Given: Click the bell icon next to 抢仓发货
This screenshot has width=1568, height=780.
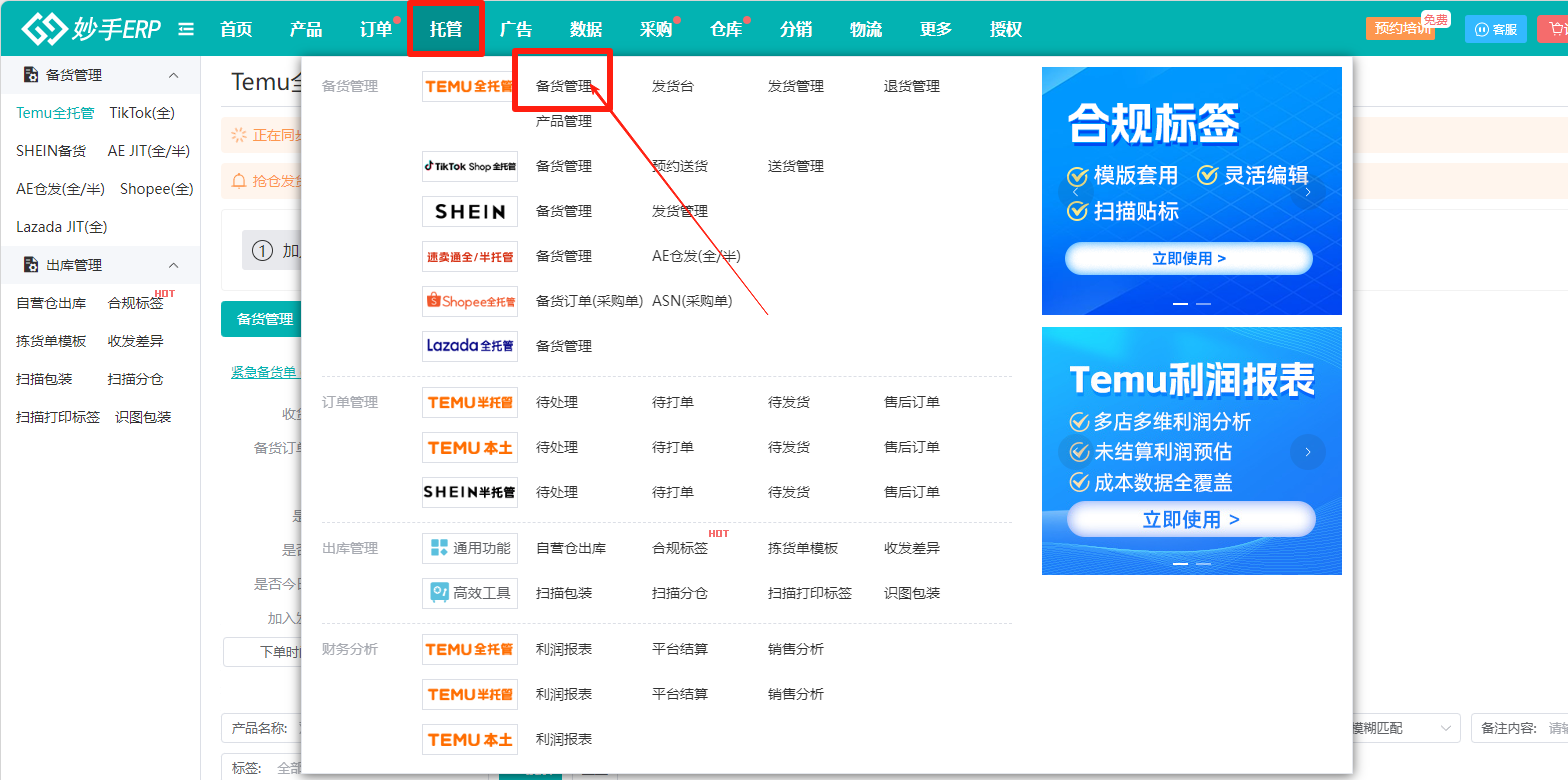Looking at the screenshot, I should (239, 181).
